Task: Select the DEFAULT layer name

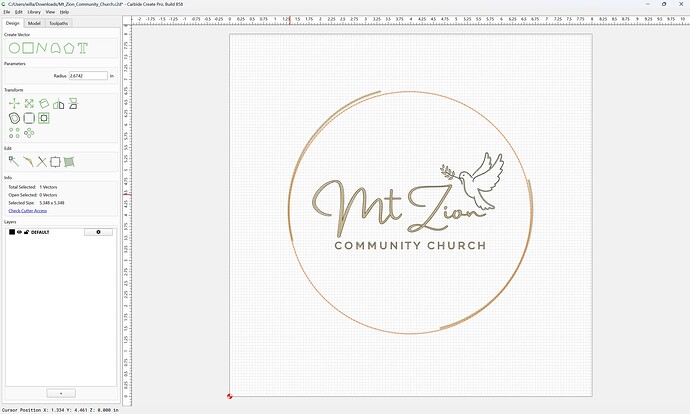Action: [x=40, y=232]
